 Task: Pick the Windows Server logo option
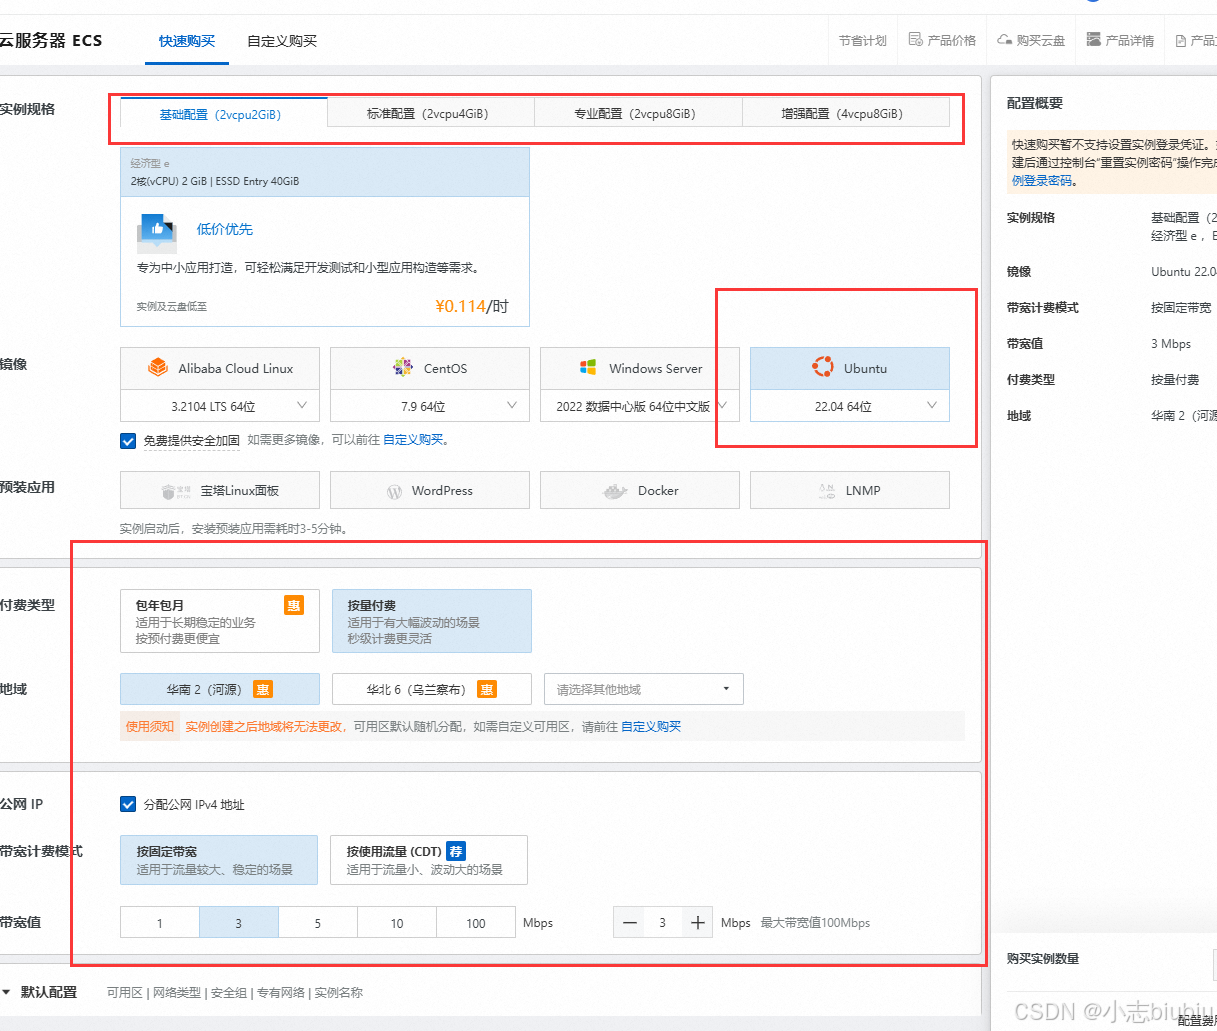coord(588,368)
